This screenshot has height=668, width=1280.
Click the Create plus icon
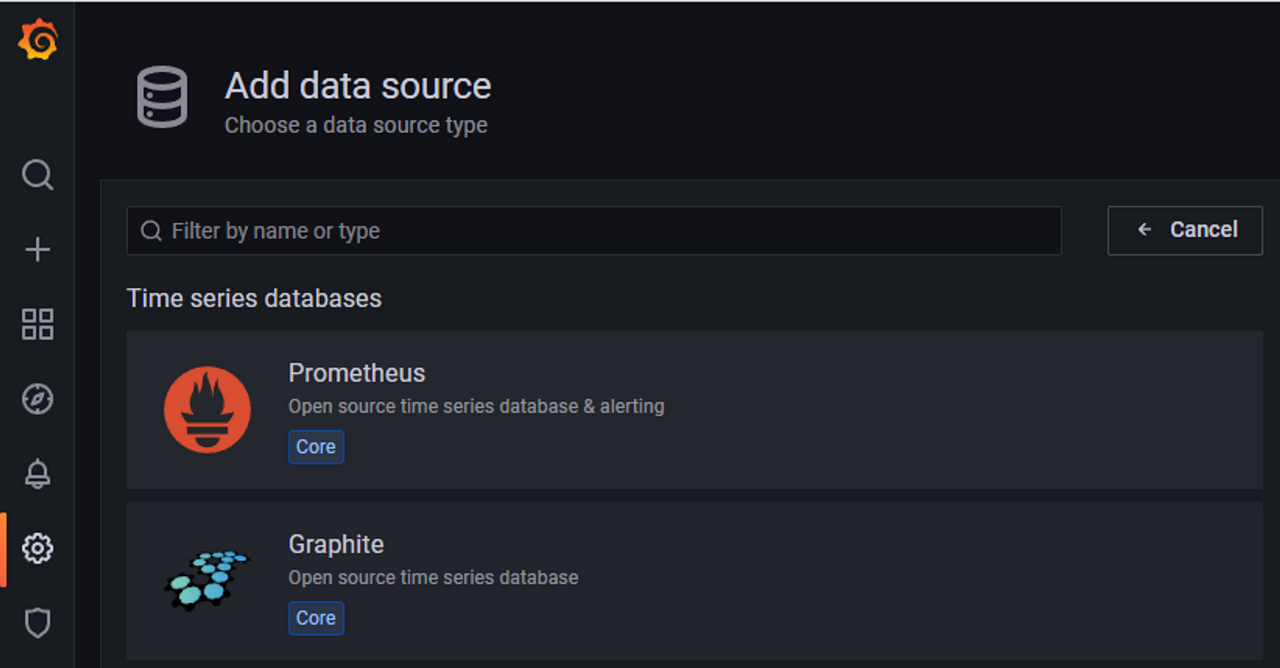(38, 249)
